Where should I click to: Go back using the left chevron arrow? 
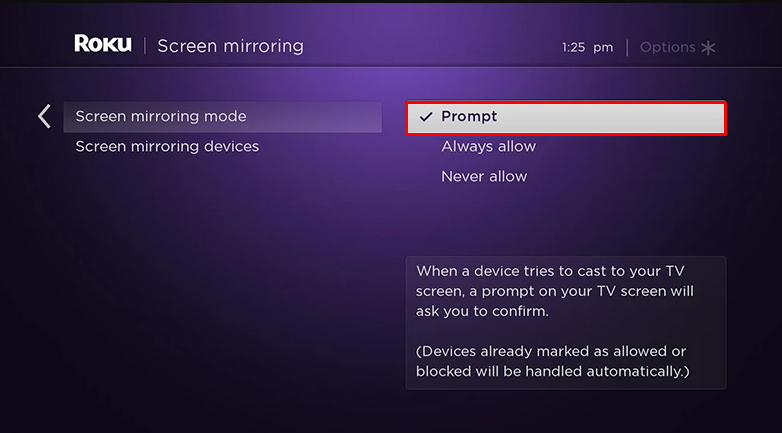point(44,116)
